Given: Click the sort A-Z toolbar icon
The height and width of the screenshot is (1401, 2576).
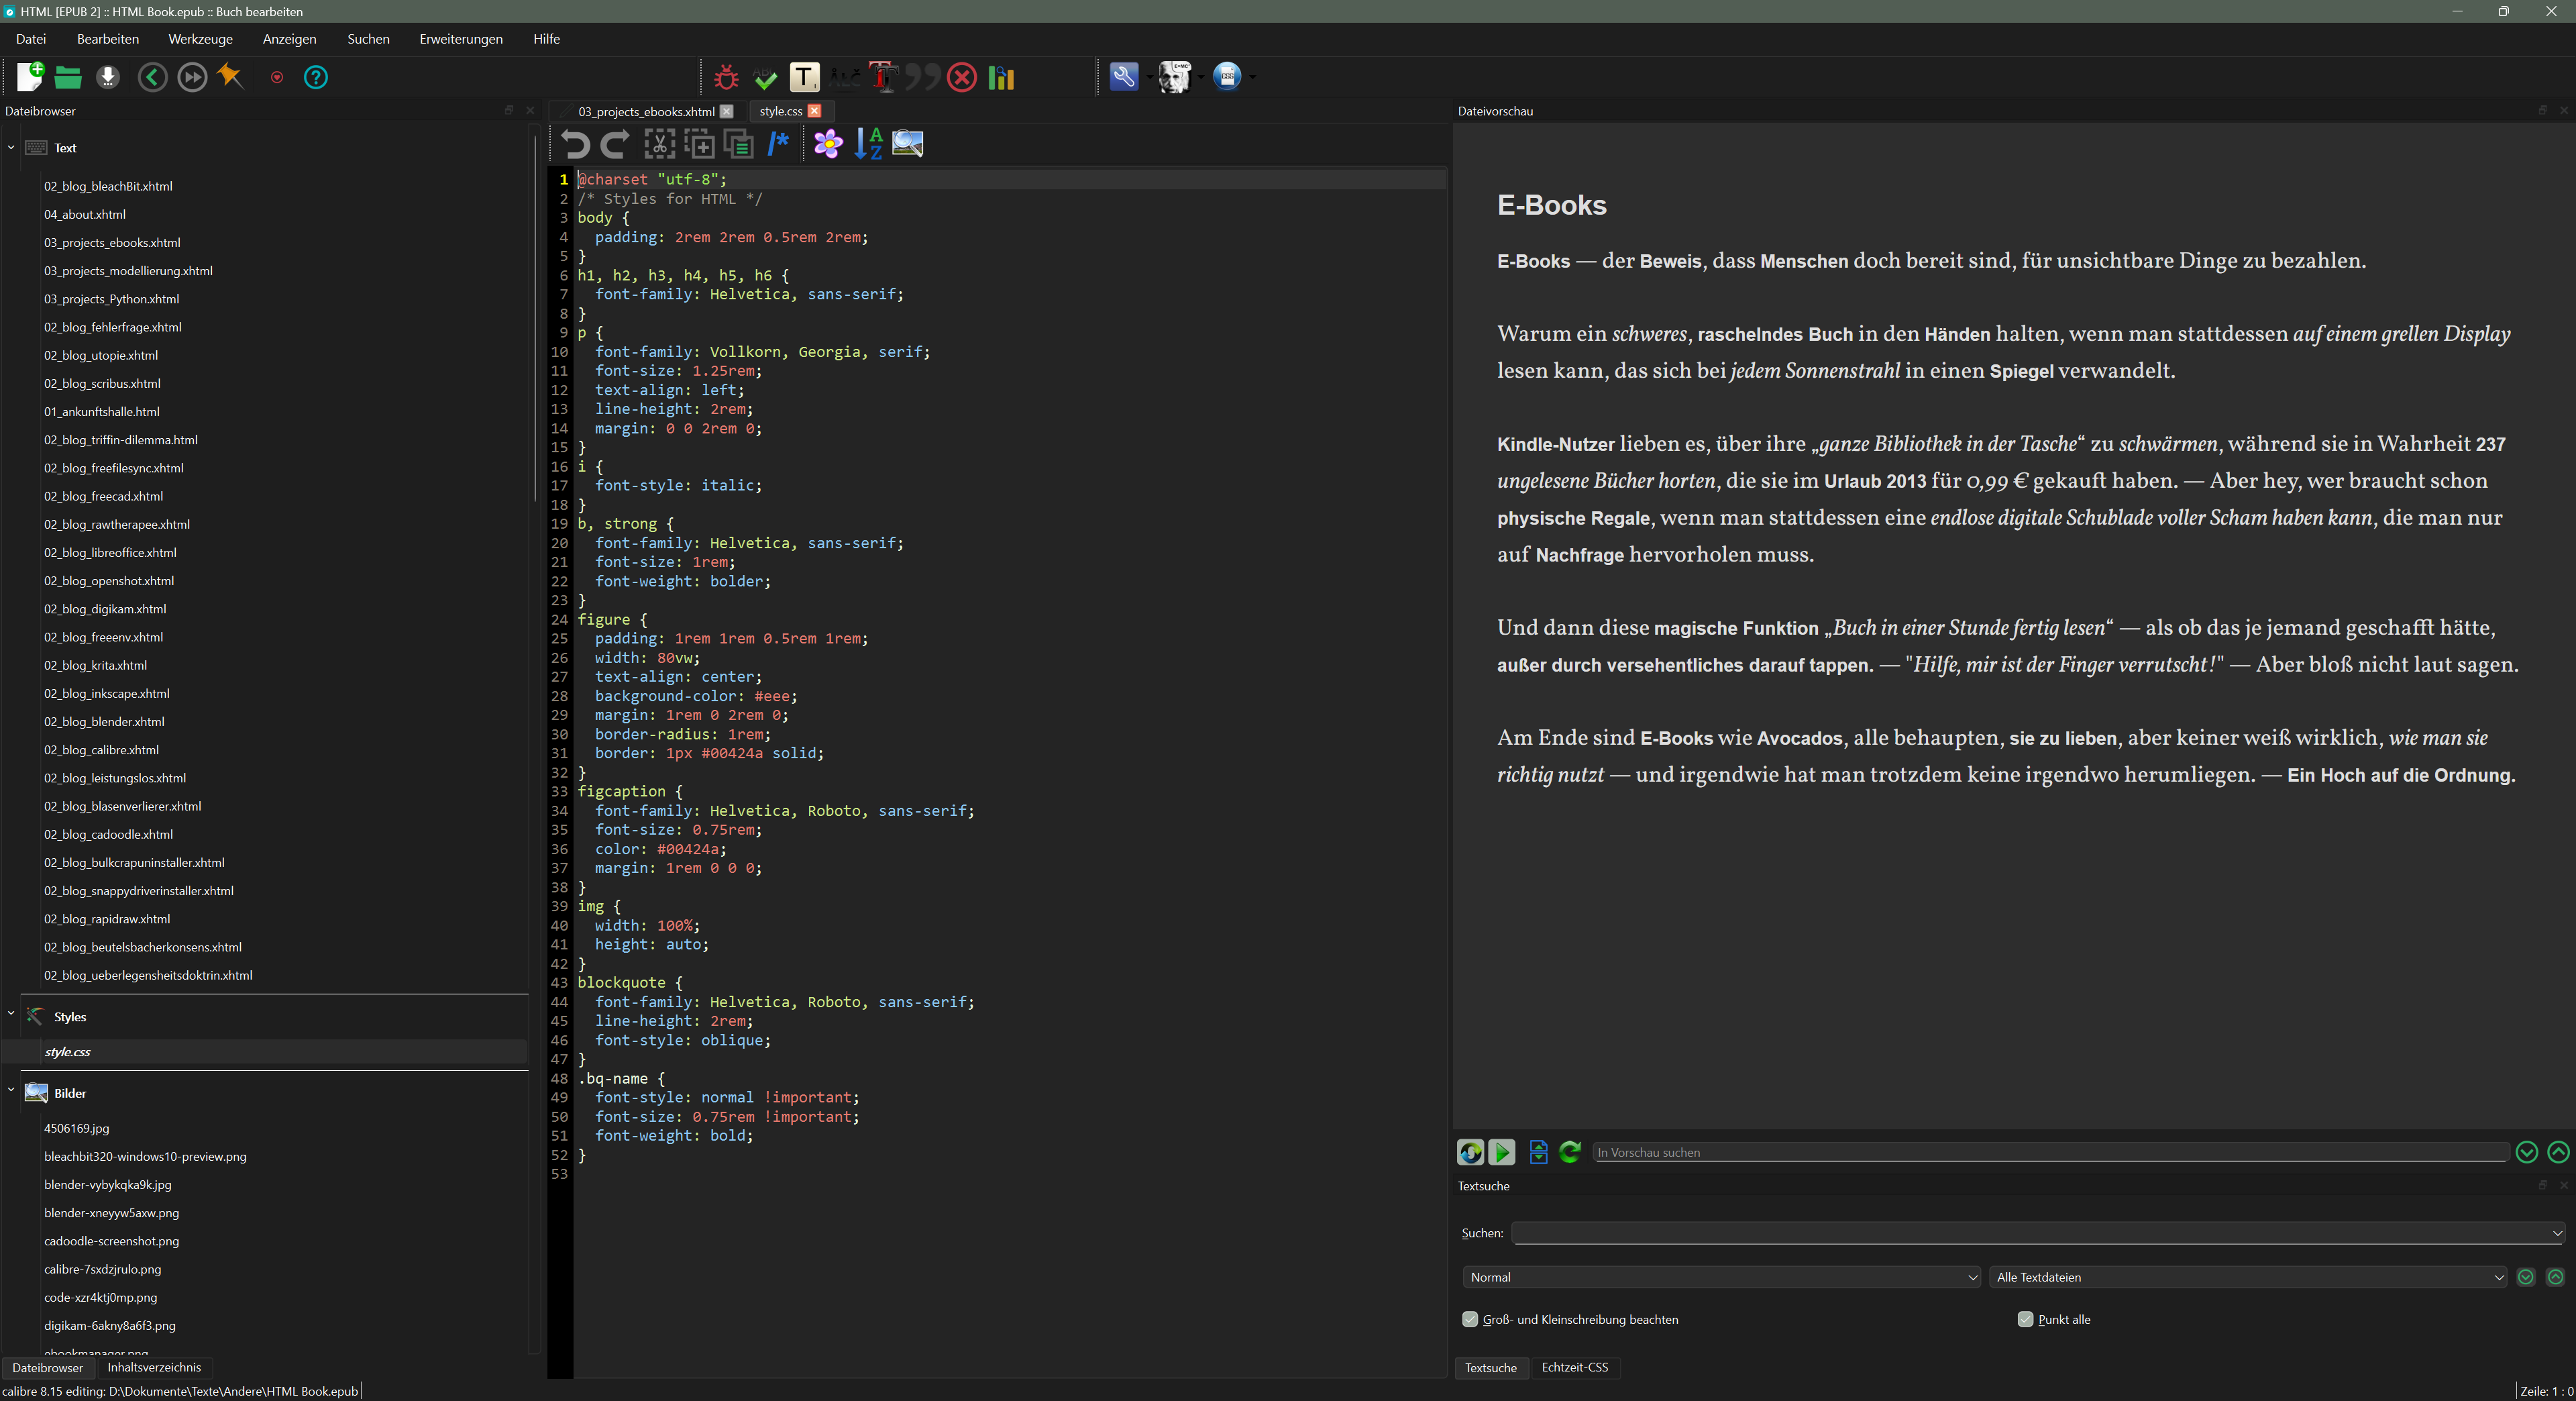Looking at the screenshot, I should tap(868, 144).
